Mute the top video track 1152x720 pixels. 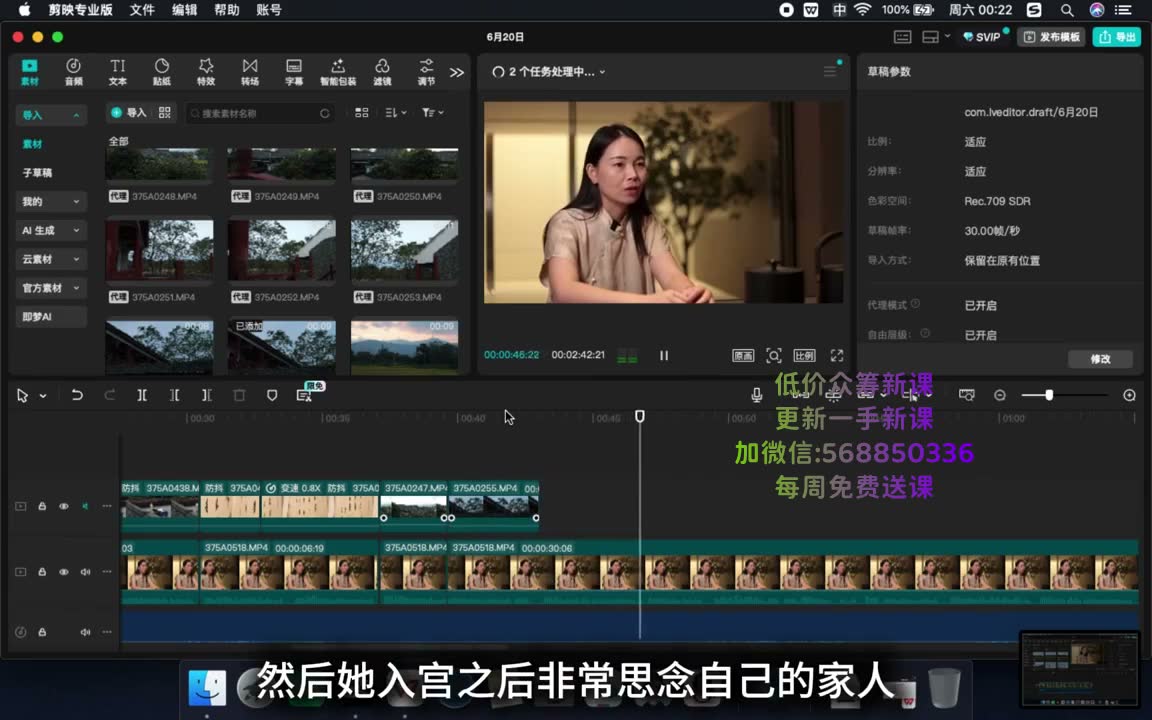pyautogui.click(x=85, y=506)
